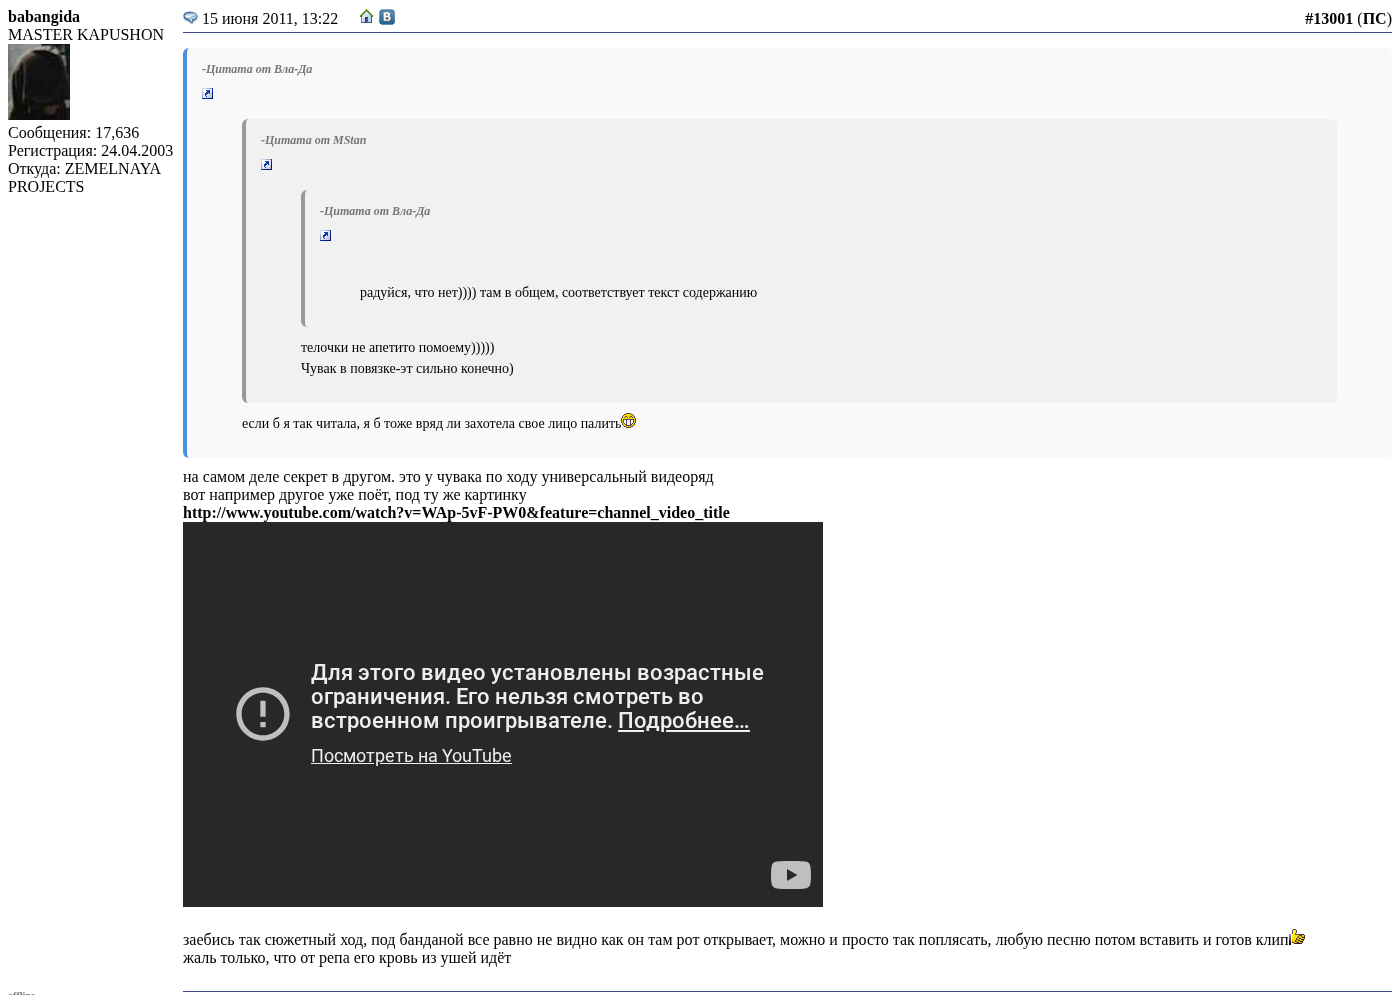This screenshot has height=995, width=1400.
Task: Click the exclamation warning icon in video
Action: point(263,714)
